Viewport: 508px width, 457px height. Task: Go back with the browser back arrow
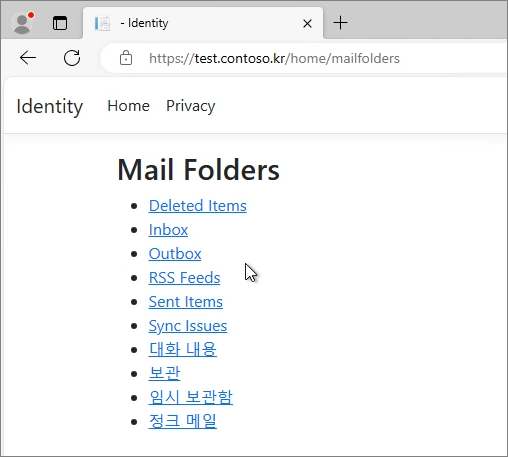coord(28,58)
